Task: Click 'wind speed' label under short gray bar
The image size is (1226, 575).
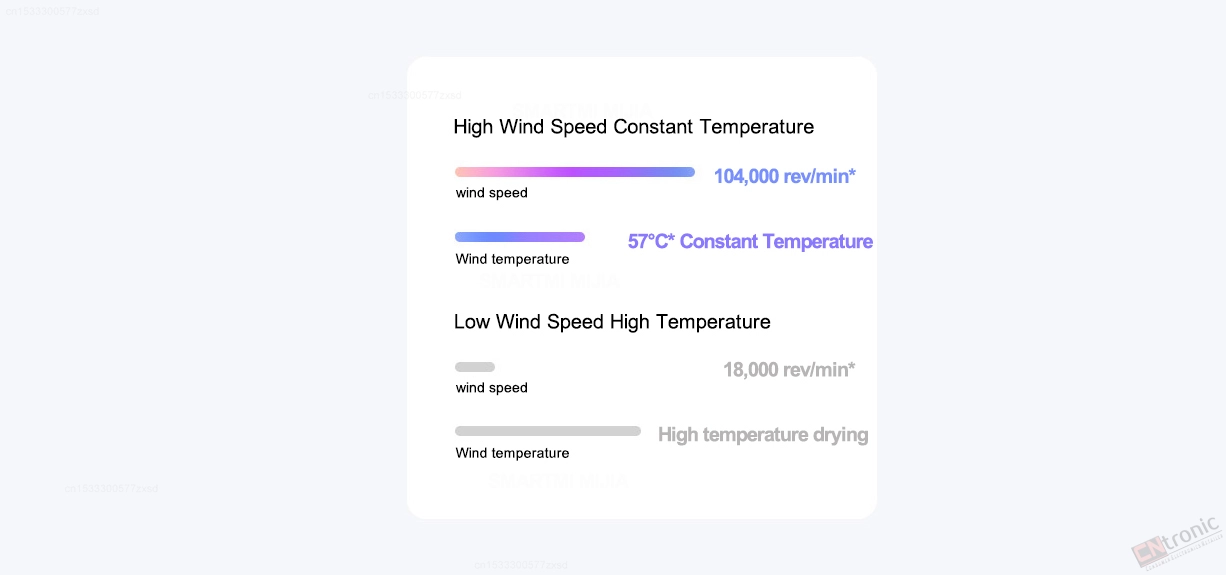Action: pyautogui.click(x=491, y=388)
